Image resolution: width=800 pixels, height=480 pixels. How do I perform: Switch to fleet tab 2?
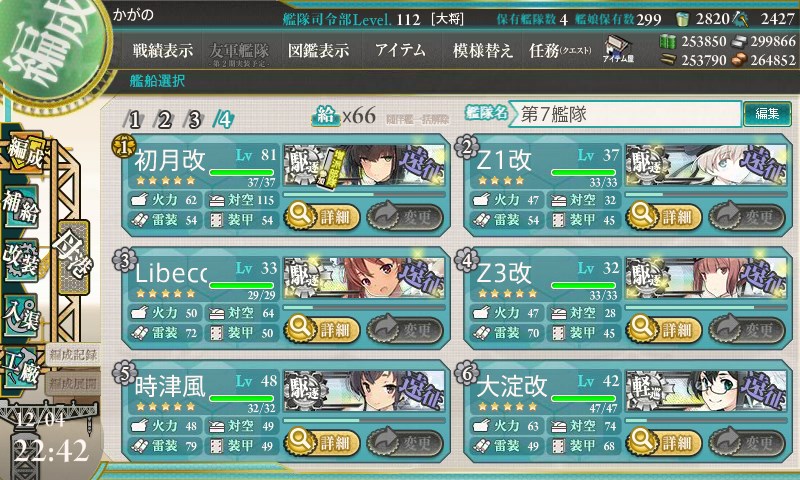pyautogui.click(x=163, y=120)
